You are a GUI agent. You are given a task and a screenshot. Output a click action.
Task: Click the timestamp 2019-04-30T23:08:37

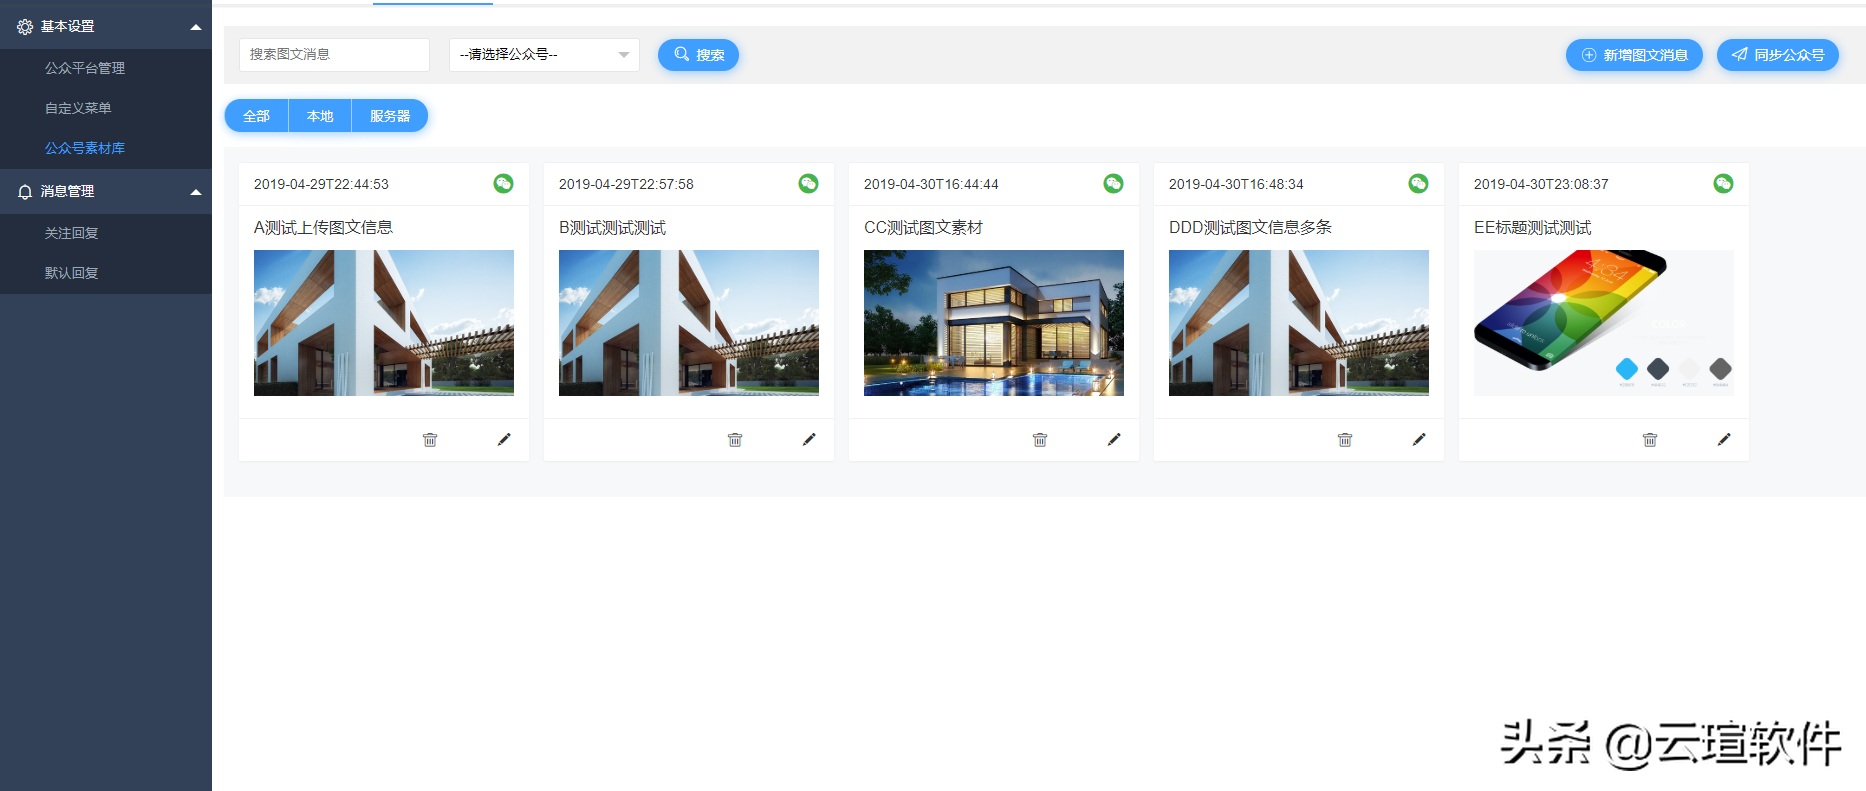click(x=1541, y=184)
